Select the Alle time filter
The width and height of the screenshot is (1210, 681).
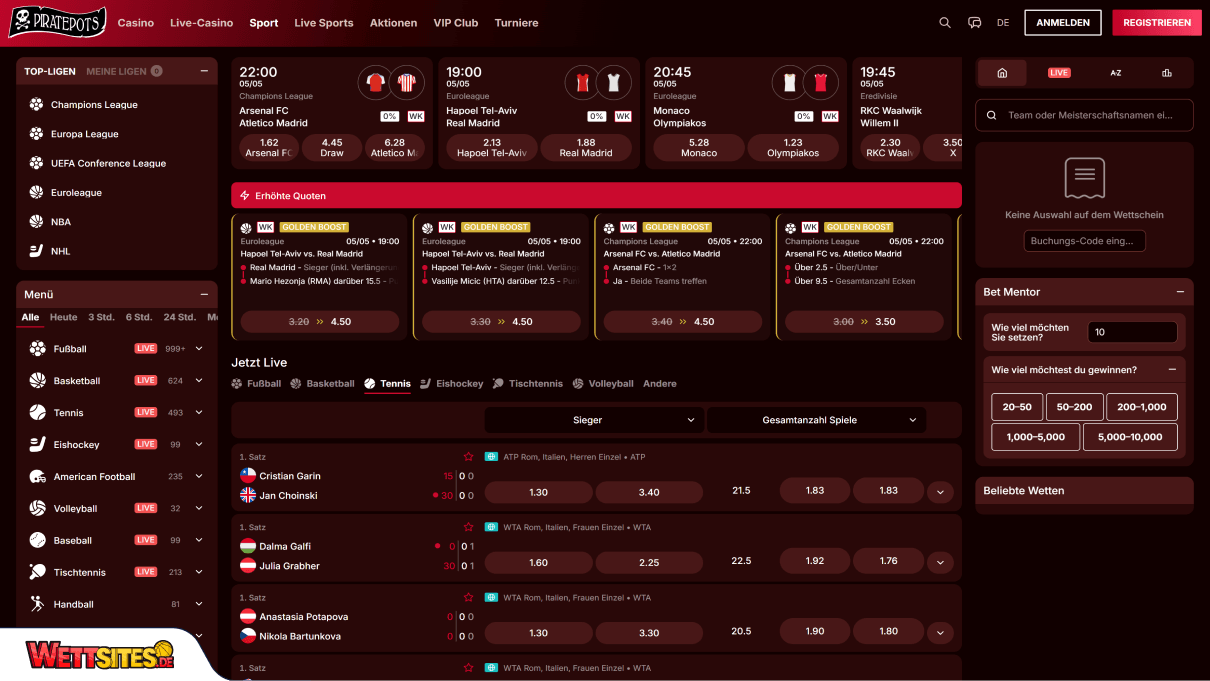[30, 317]
